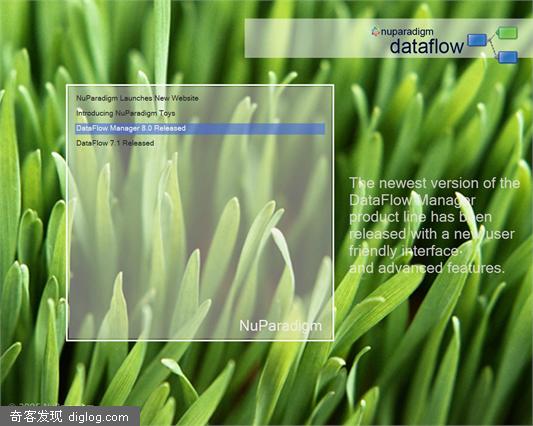Click NuParadigm label inside news panel
Screen dimensions: 533x426
pyautogui.click(x=280, y=326)
